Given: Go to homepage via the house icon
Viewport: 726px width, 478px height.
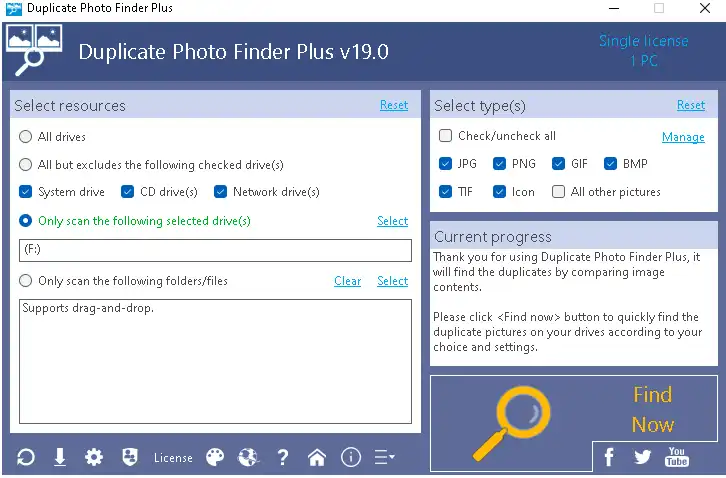Looking at the screenshot, I should (x=317, y=457).
